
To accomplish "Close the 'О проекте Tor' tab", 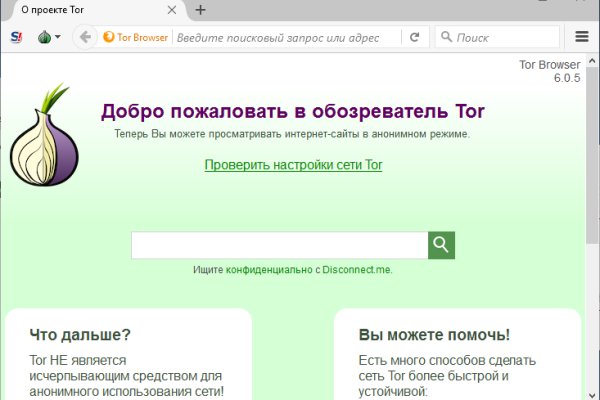I will coord(170,10).
